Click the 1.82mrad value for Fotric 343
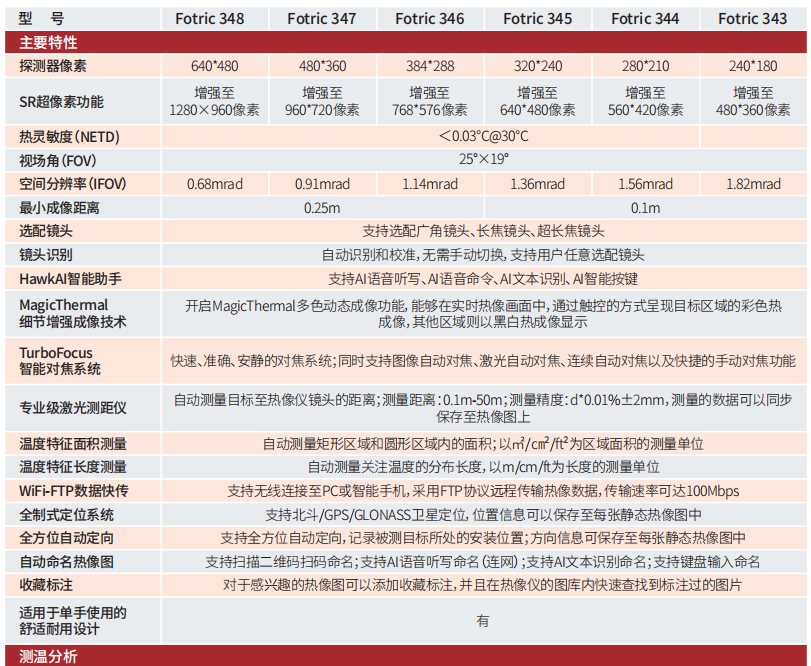 point(753,184)
